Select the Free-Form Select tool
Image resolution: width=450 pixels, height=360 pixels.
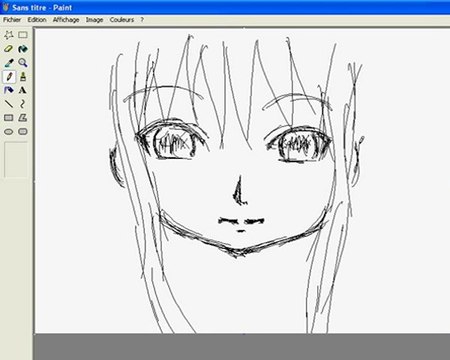point(9,35)
